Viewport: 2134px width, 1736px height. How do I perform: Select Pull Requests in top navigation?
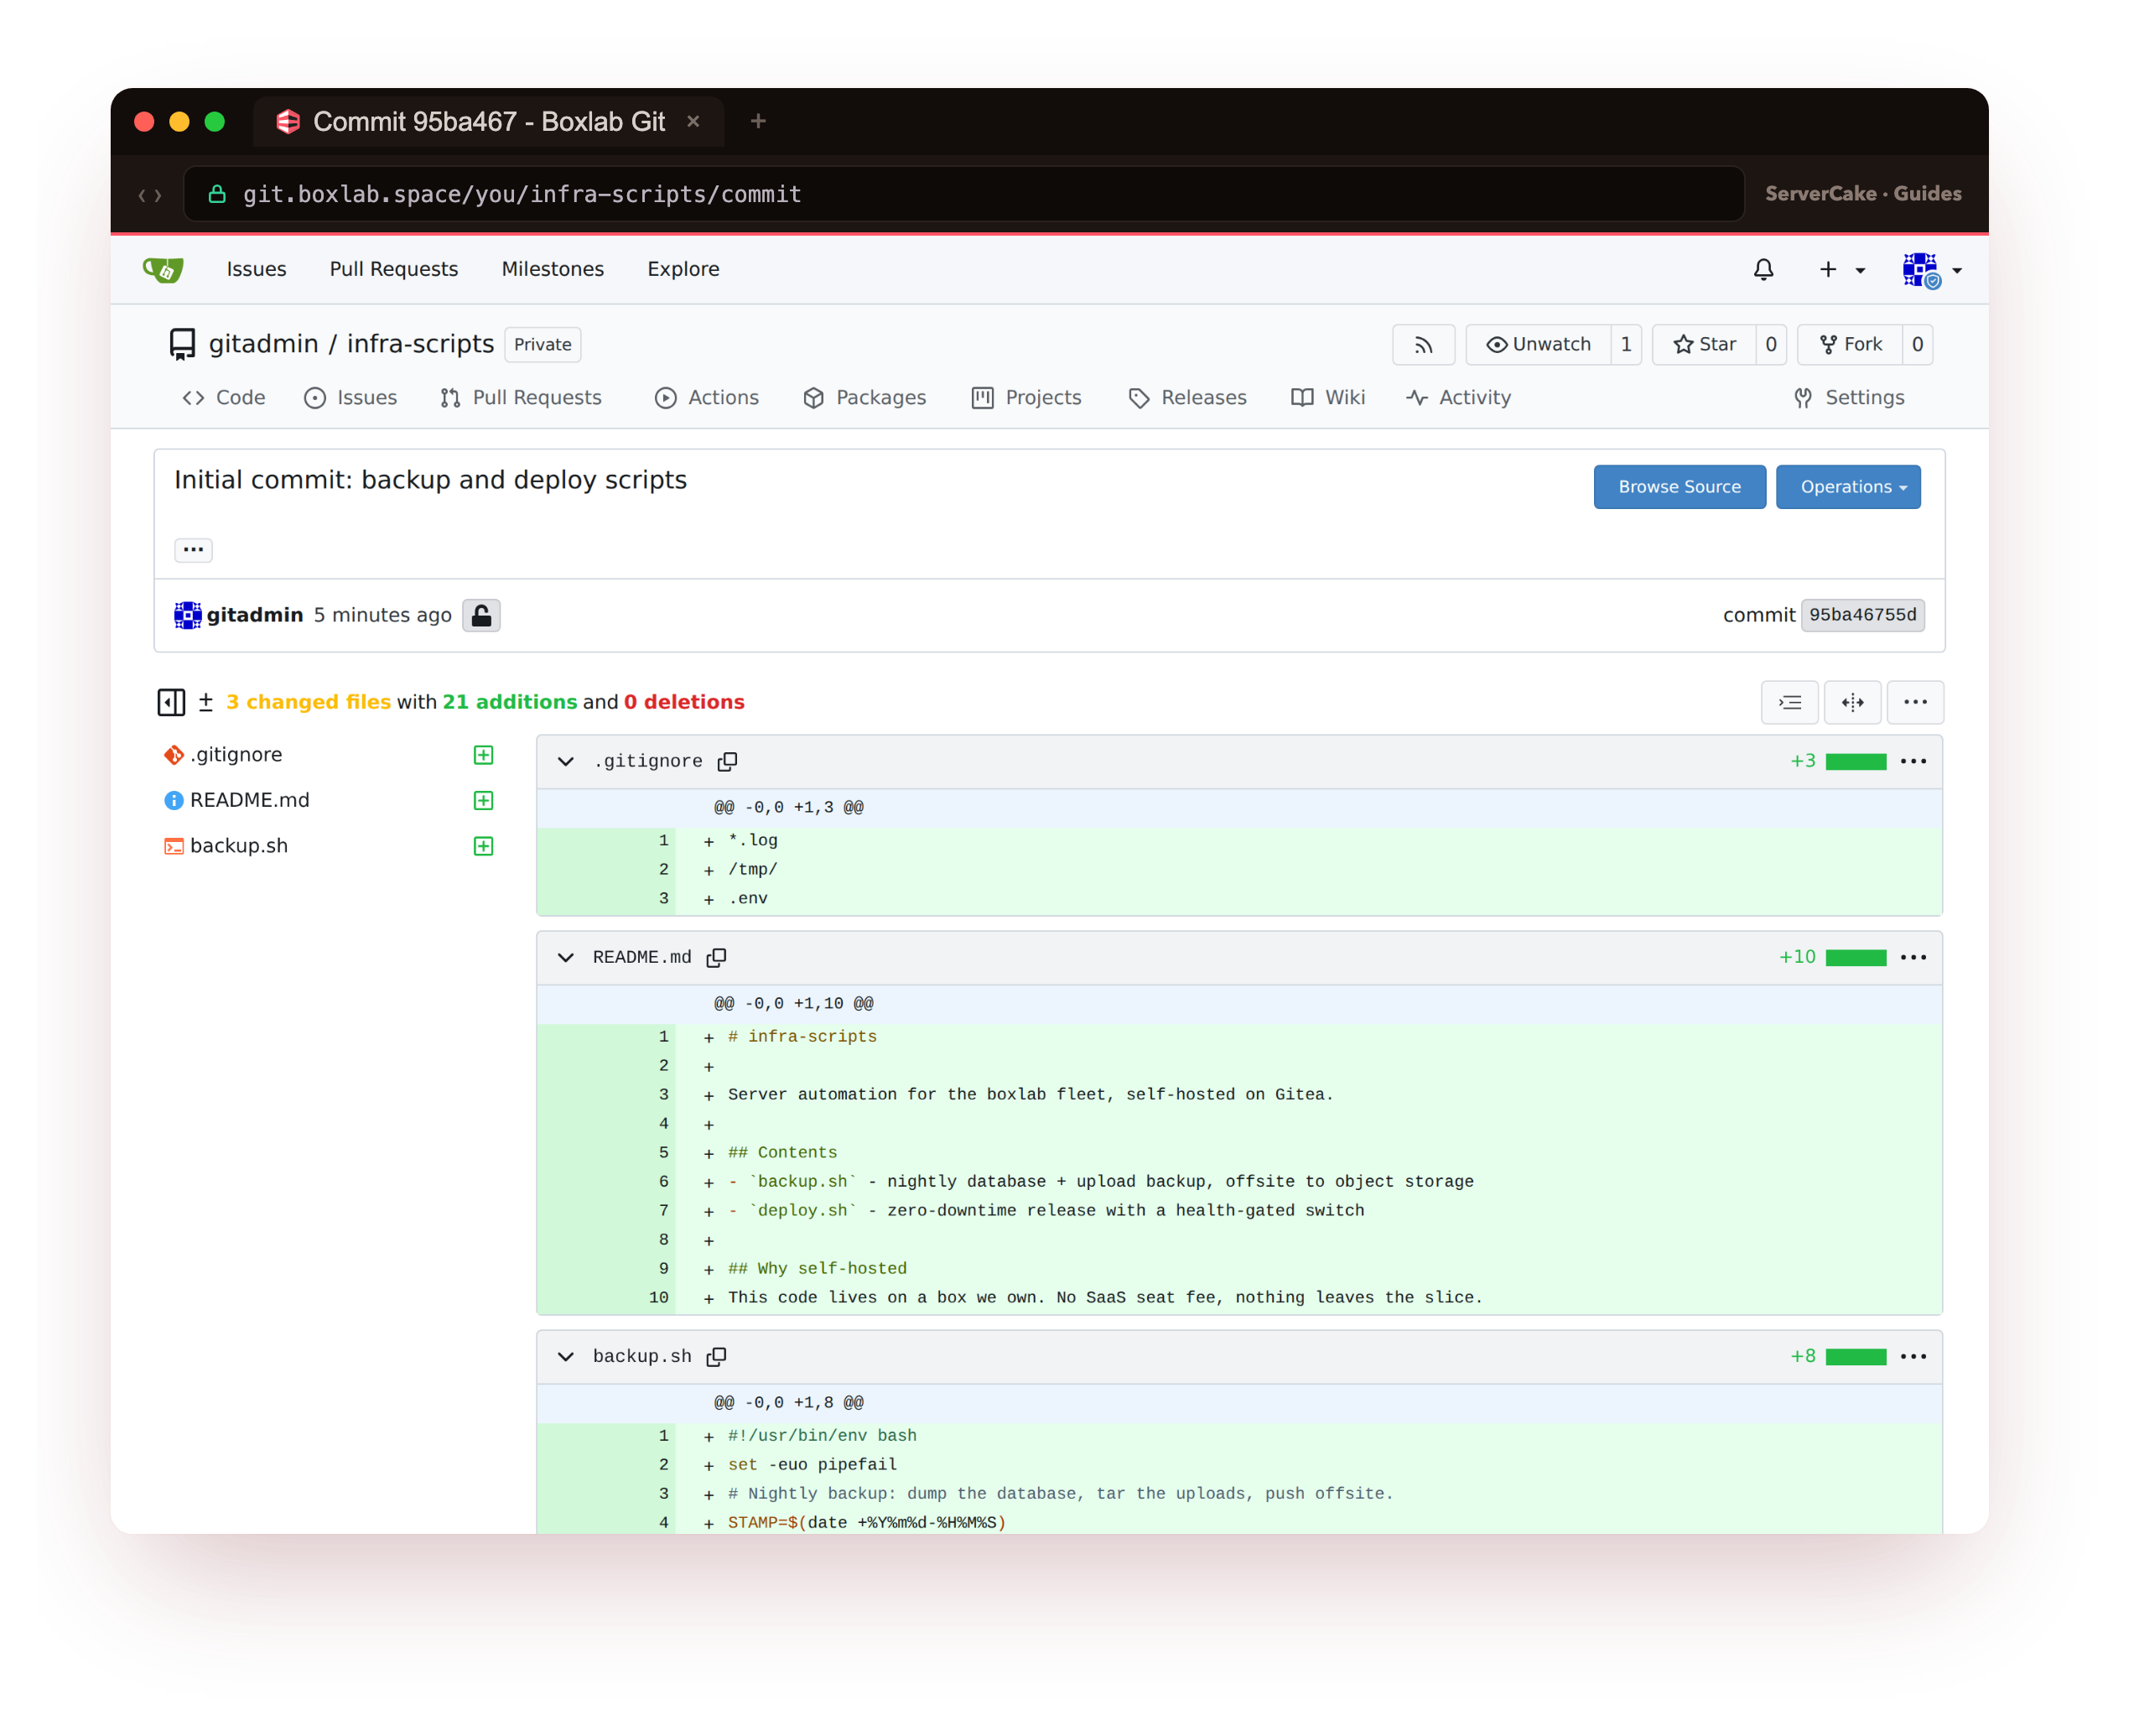[x=394, y=270]
